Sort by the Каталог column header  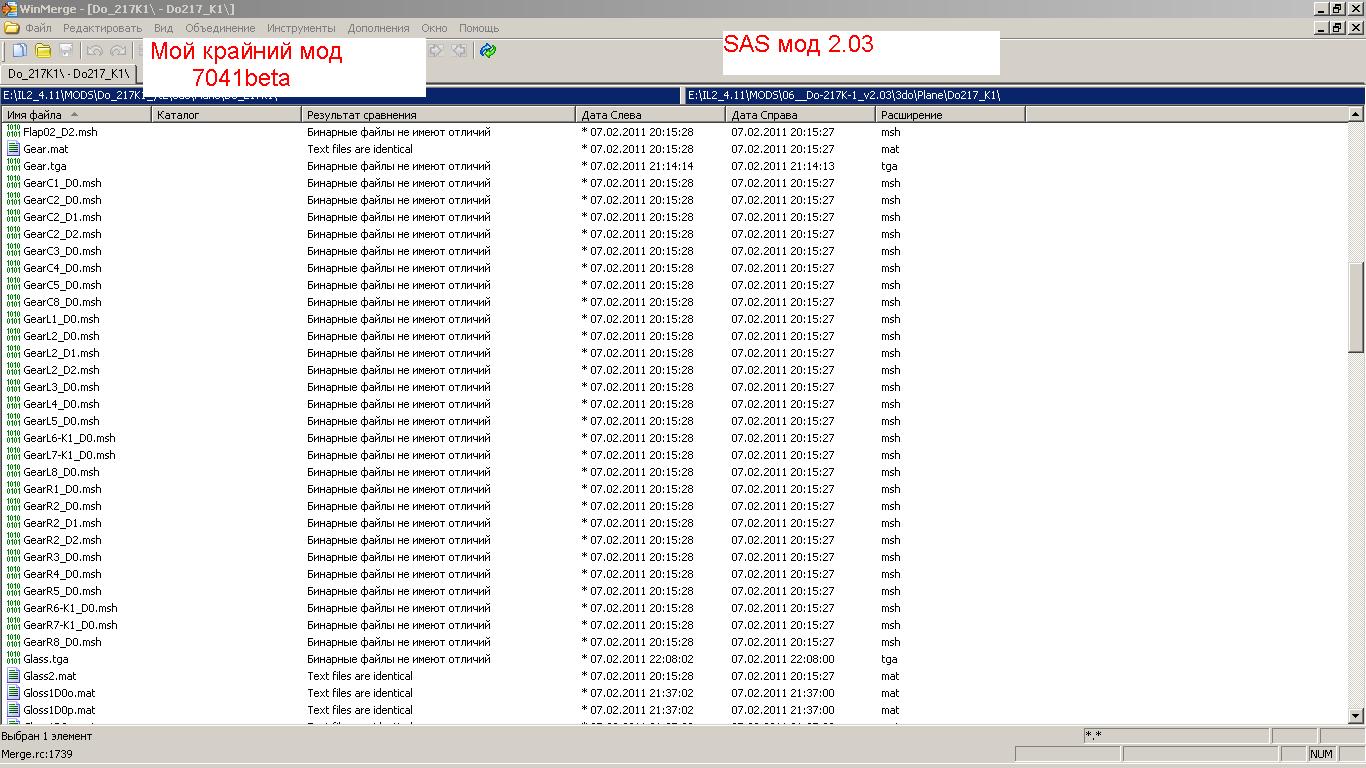click(226, 115)
